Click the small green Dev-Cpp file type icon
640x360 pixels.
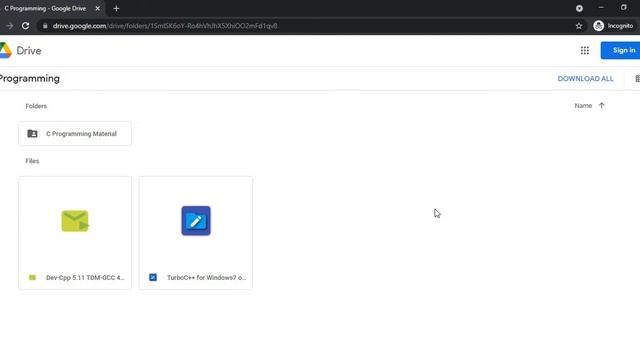[x=32, y=278]
